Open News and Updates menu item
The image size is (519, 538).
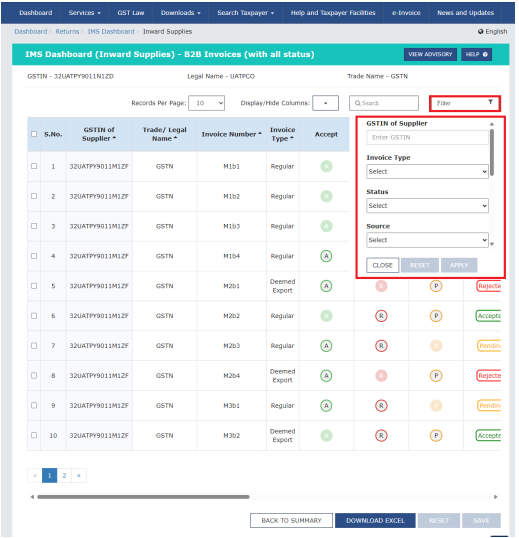coord(465,13)
